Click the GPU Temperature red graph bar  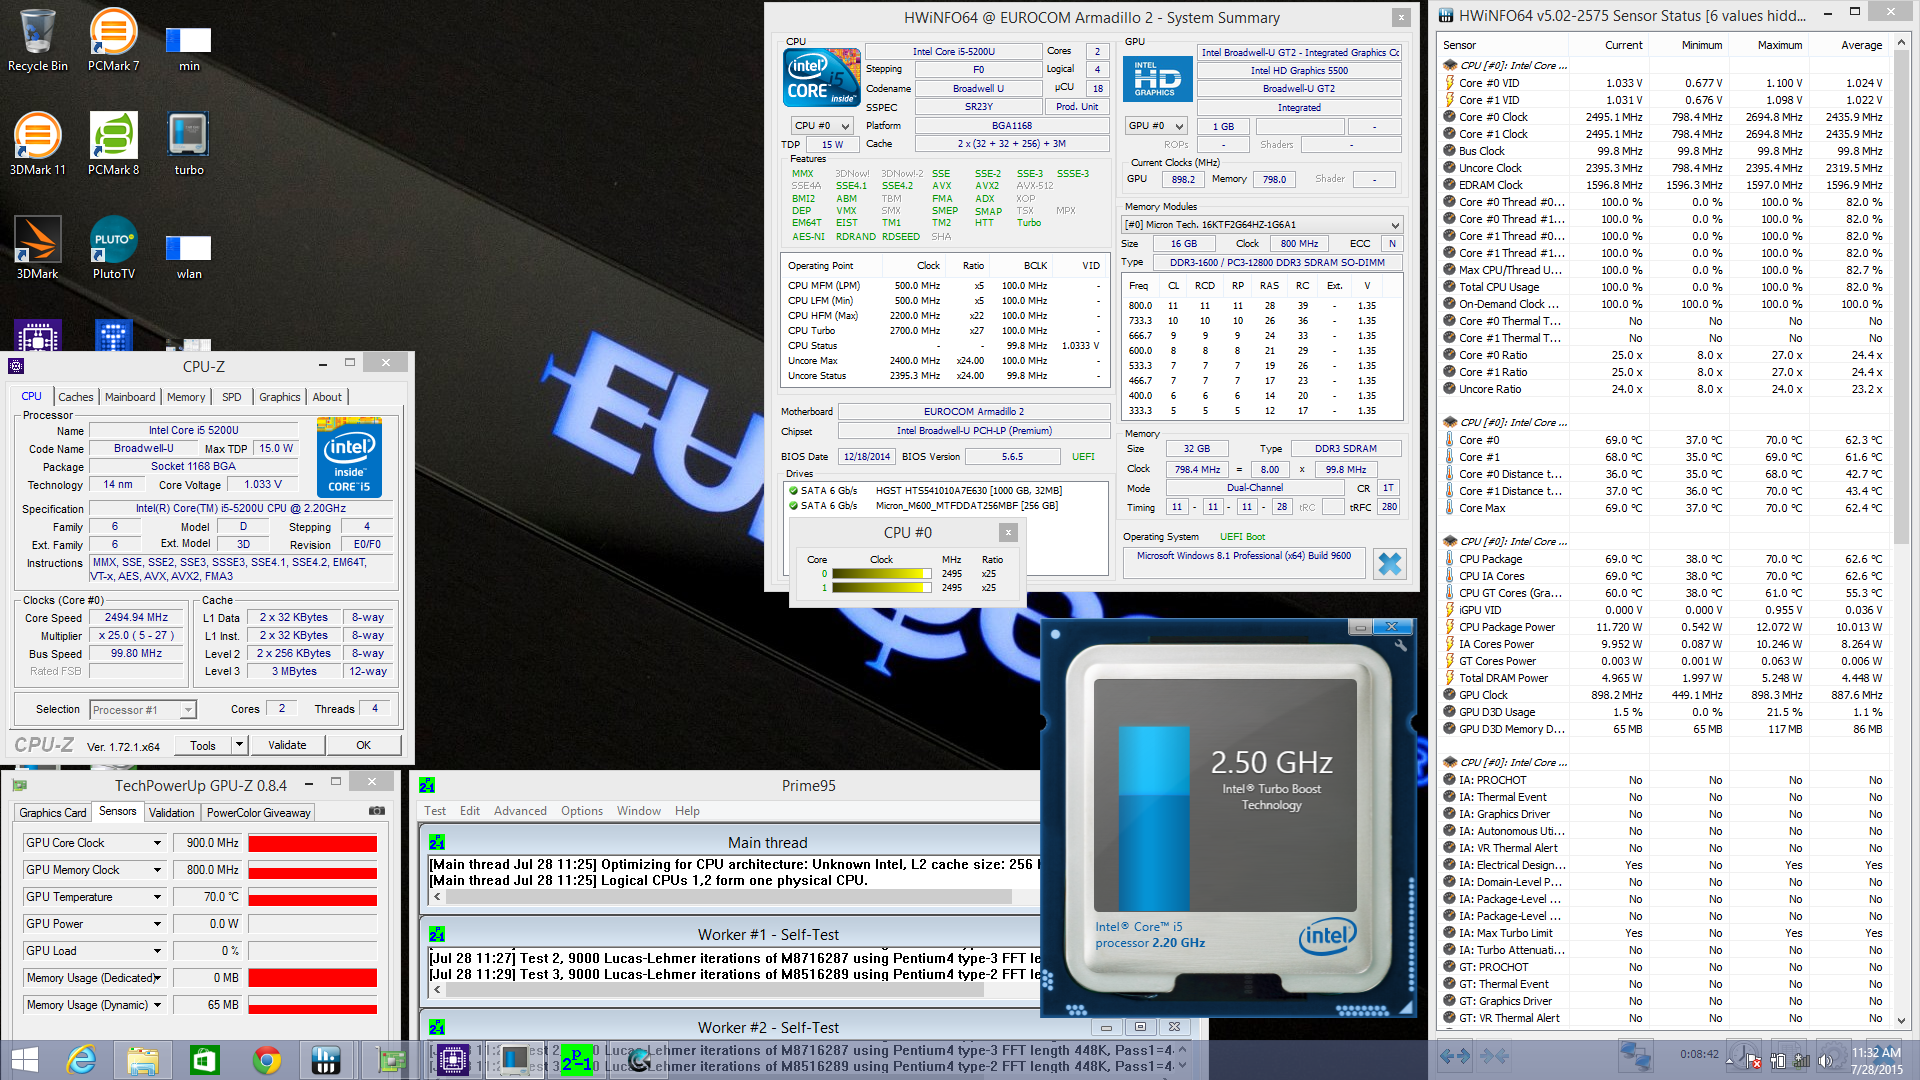313,898
